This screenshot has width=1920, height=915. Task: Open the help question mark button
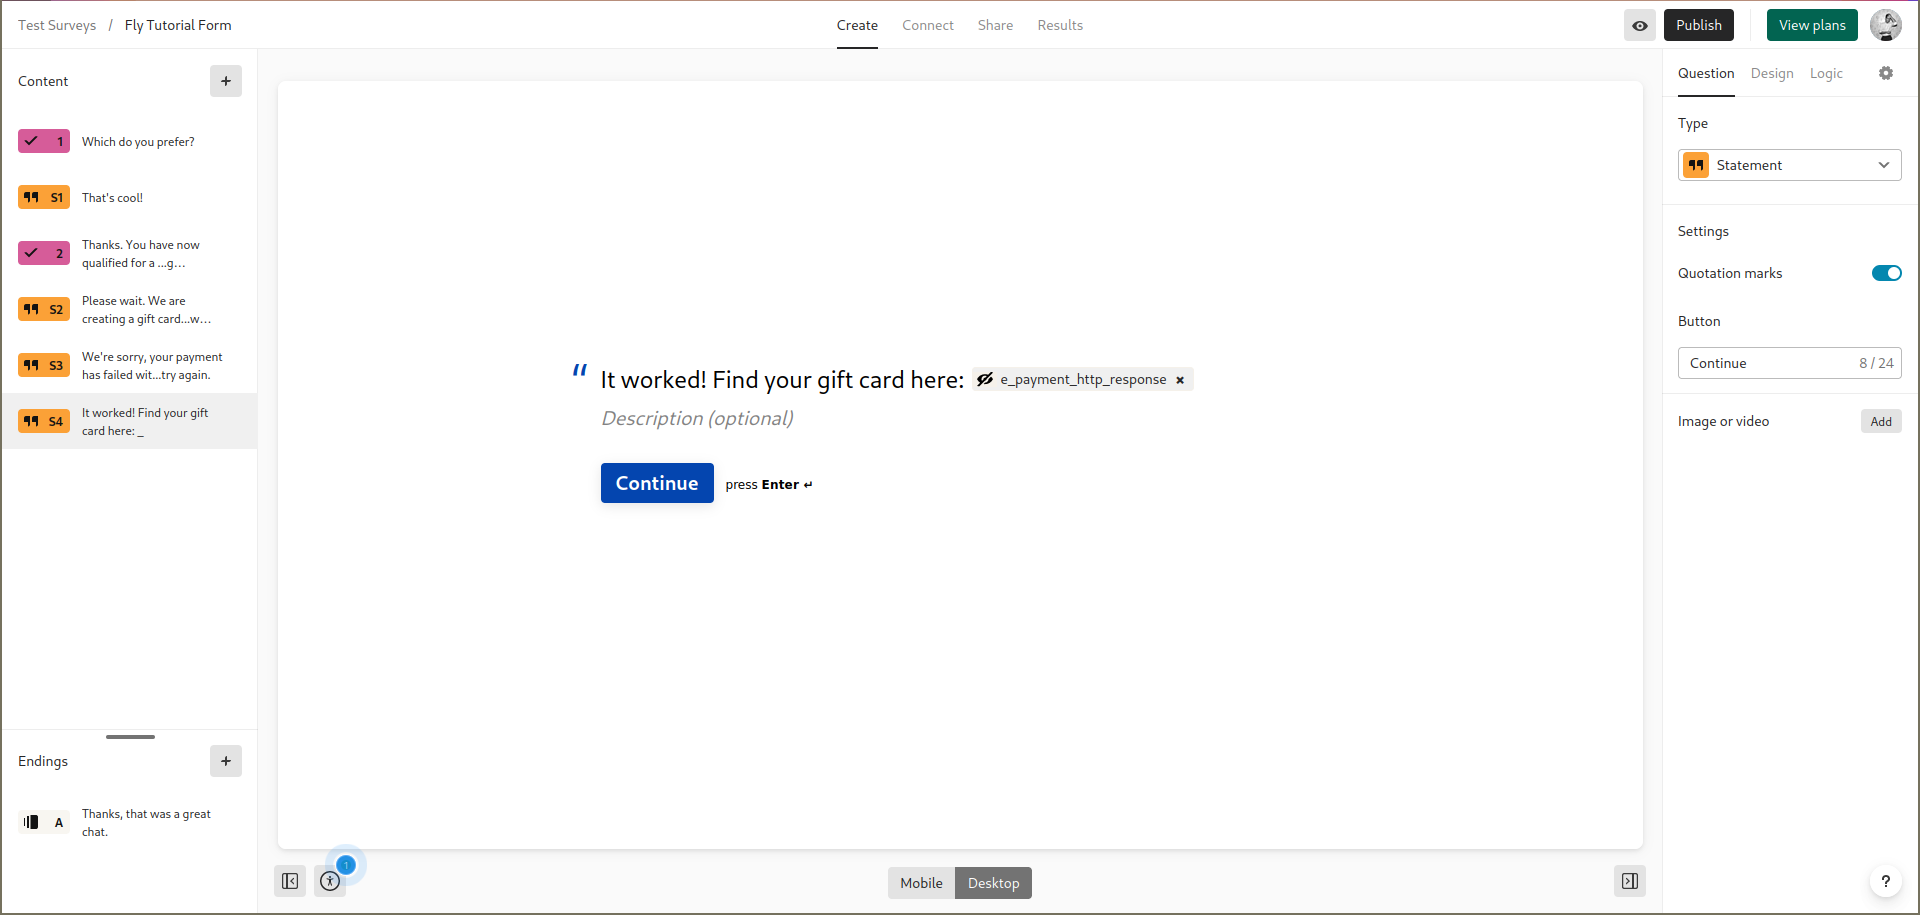pyautogui.click(x=1886, y=881)
